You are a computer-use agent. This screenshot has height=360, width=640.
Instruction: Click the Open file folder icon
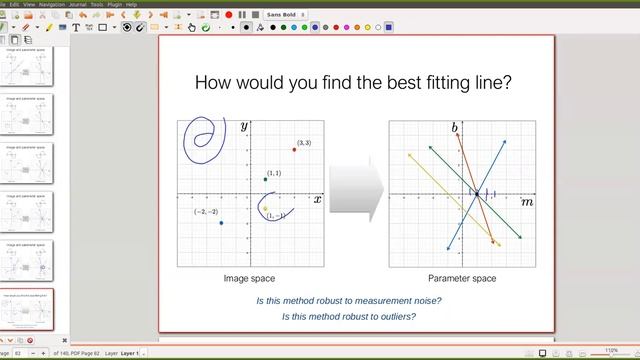(x=28, y=15)
